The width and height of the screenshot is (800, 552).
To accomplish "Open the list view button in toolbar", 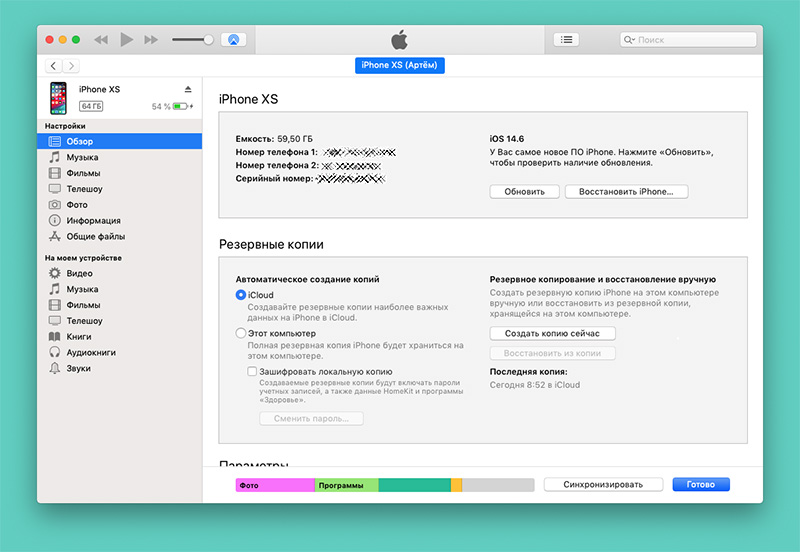I will tap(566, 40).
